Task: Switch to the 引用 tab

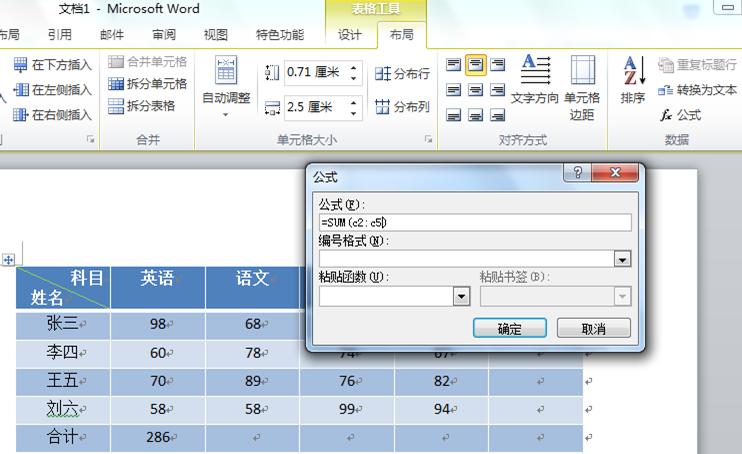Action: 60,35
